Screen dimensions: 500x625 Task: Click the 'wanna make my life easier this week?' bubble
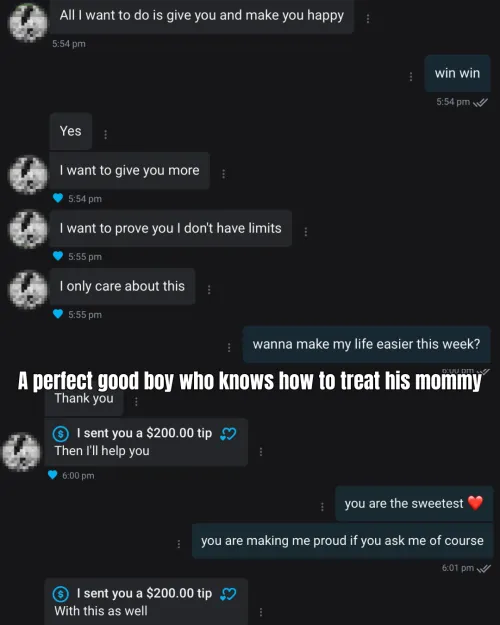click(x=366, y=344)
